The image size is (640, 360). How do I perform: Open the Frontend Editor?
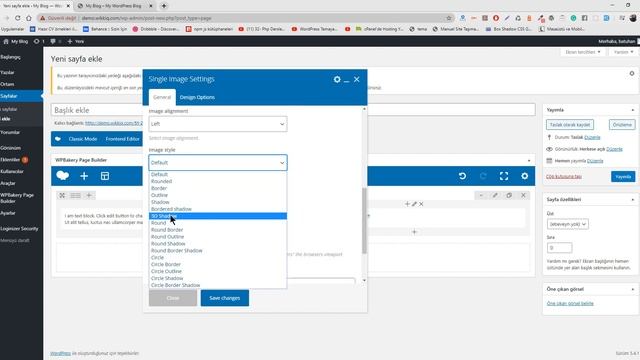tap(122, 139)
